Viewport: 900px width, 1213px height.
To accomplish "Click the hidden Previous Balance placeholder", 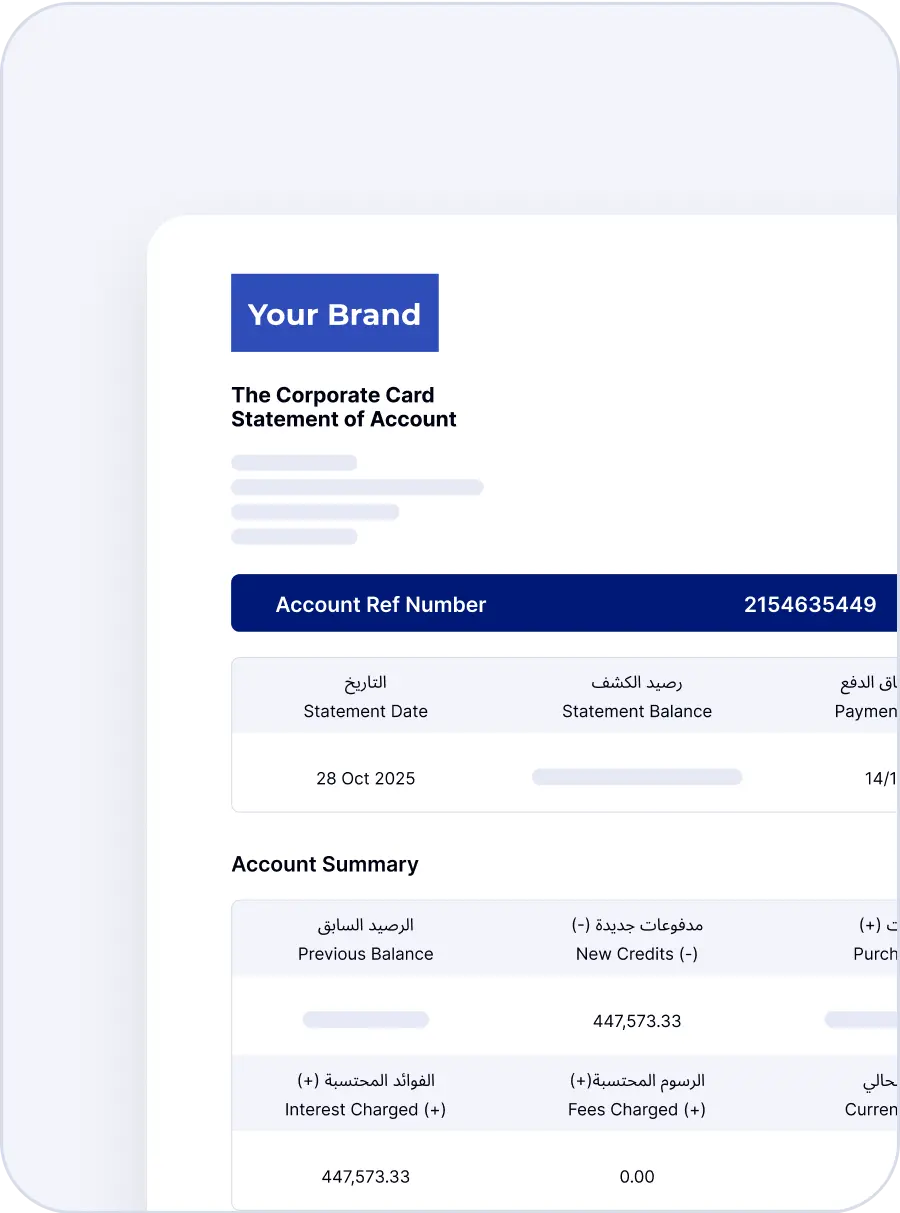I will point(365,1020).
